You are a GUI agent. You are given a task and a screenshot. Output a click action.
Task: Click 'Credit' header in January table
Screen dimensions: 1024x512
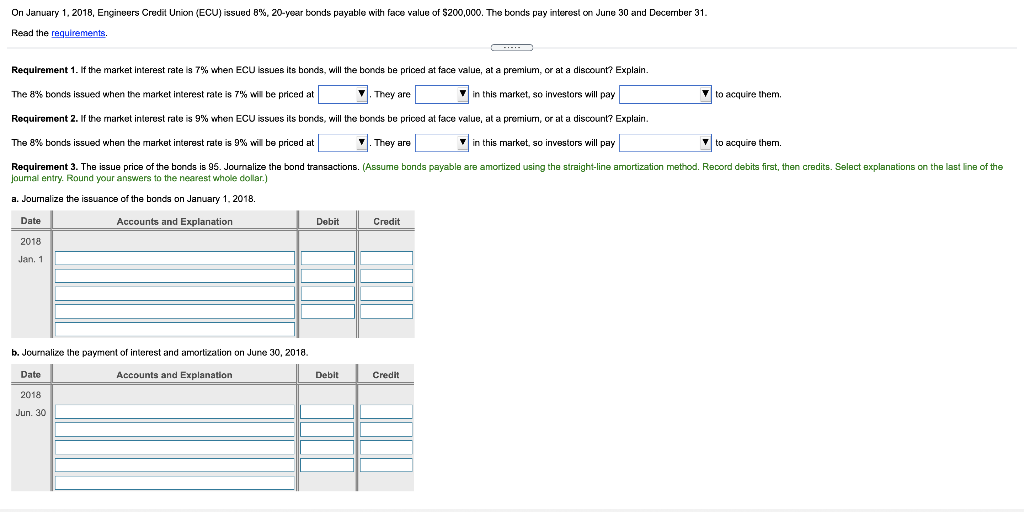[387, 221]
